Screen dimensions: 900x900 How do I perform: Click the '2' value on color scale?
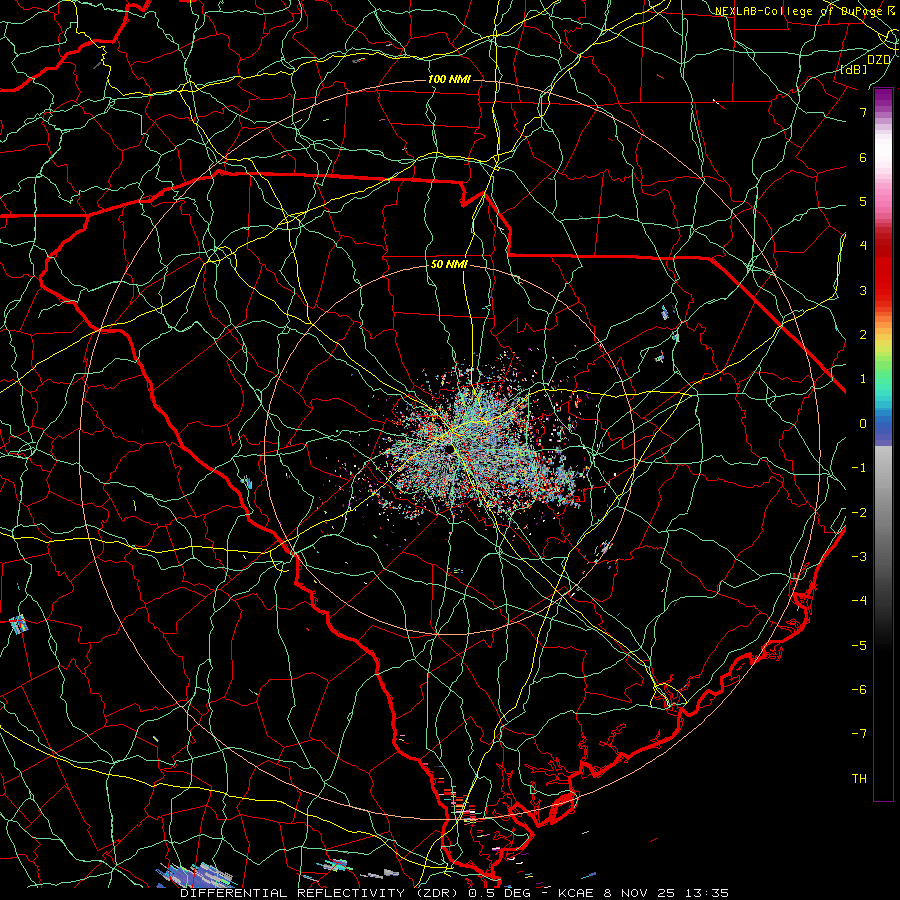pyautogui.click(x=863, y=335)
